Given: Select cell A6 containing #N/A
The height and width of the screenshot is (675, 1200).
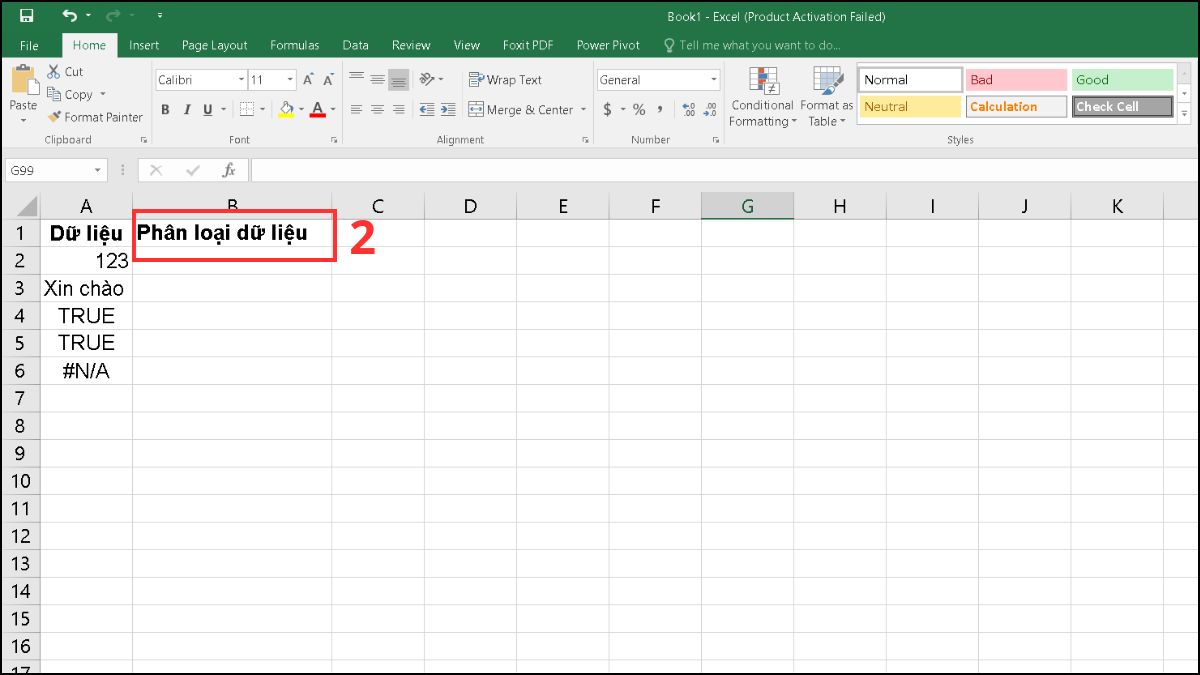Looking at the screenshot, I should 85,370.
